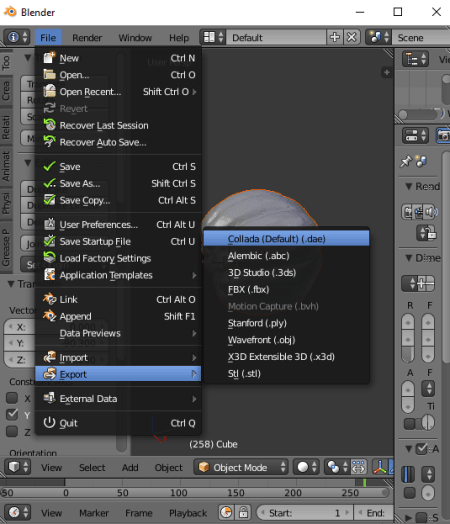This screenshot has width=450, height=524.
Task: Enable the X constraint axis checkbox
Action: (x=12, y=398)
